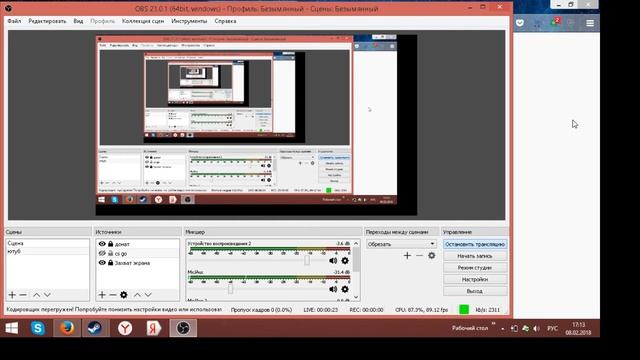Switch input language РУС indicator

coord(552,329)
